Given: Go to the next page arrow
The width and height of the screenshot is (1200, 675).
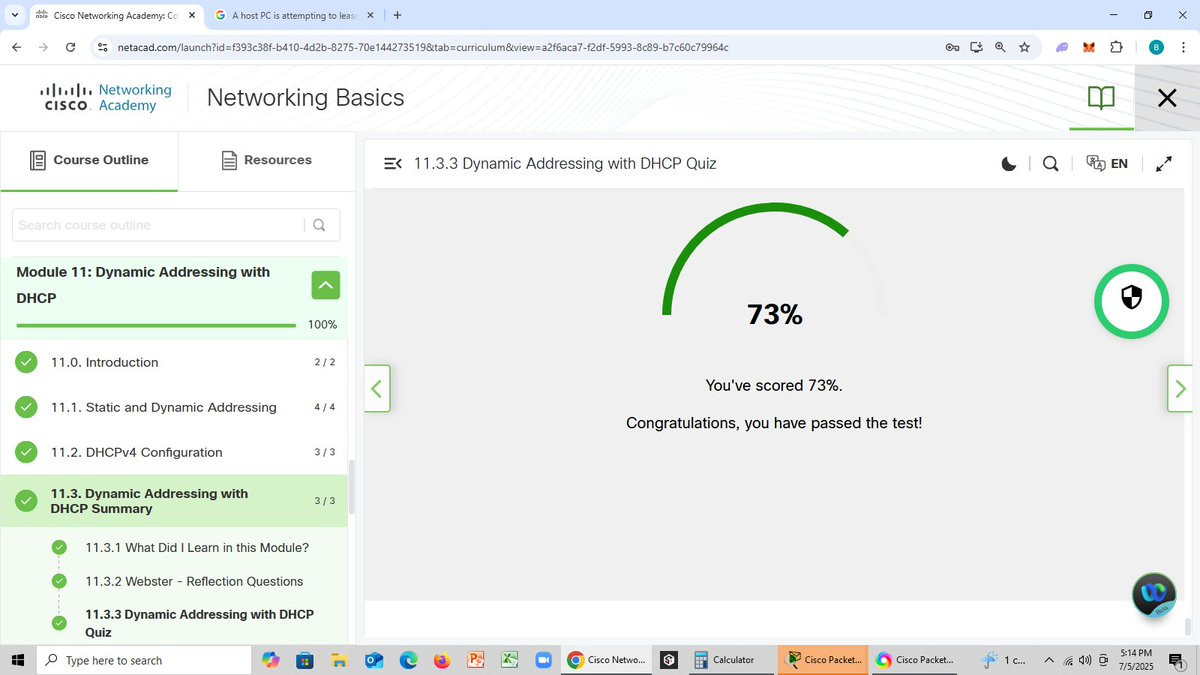Looking at the screenshot, I should 1180,388.
